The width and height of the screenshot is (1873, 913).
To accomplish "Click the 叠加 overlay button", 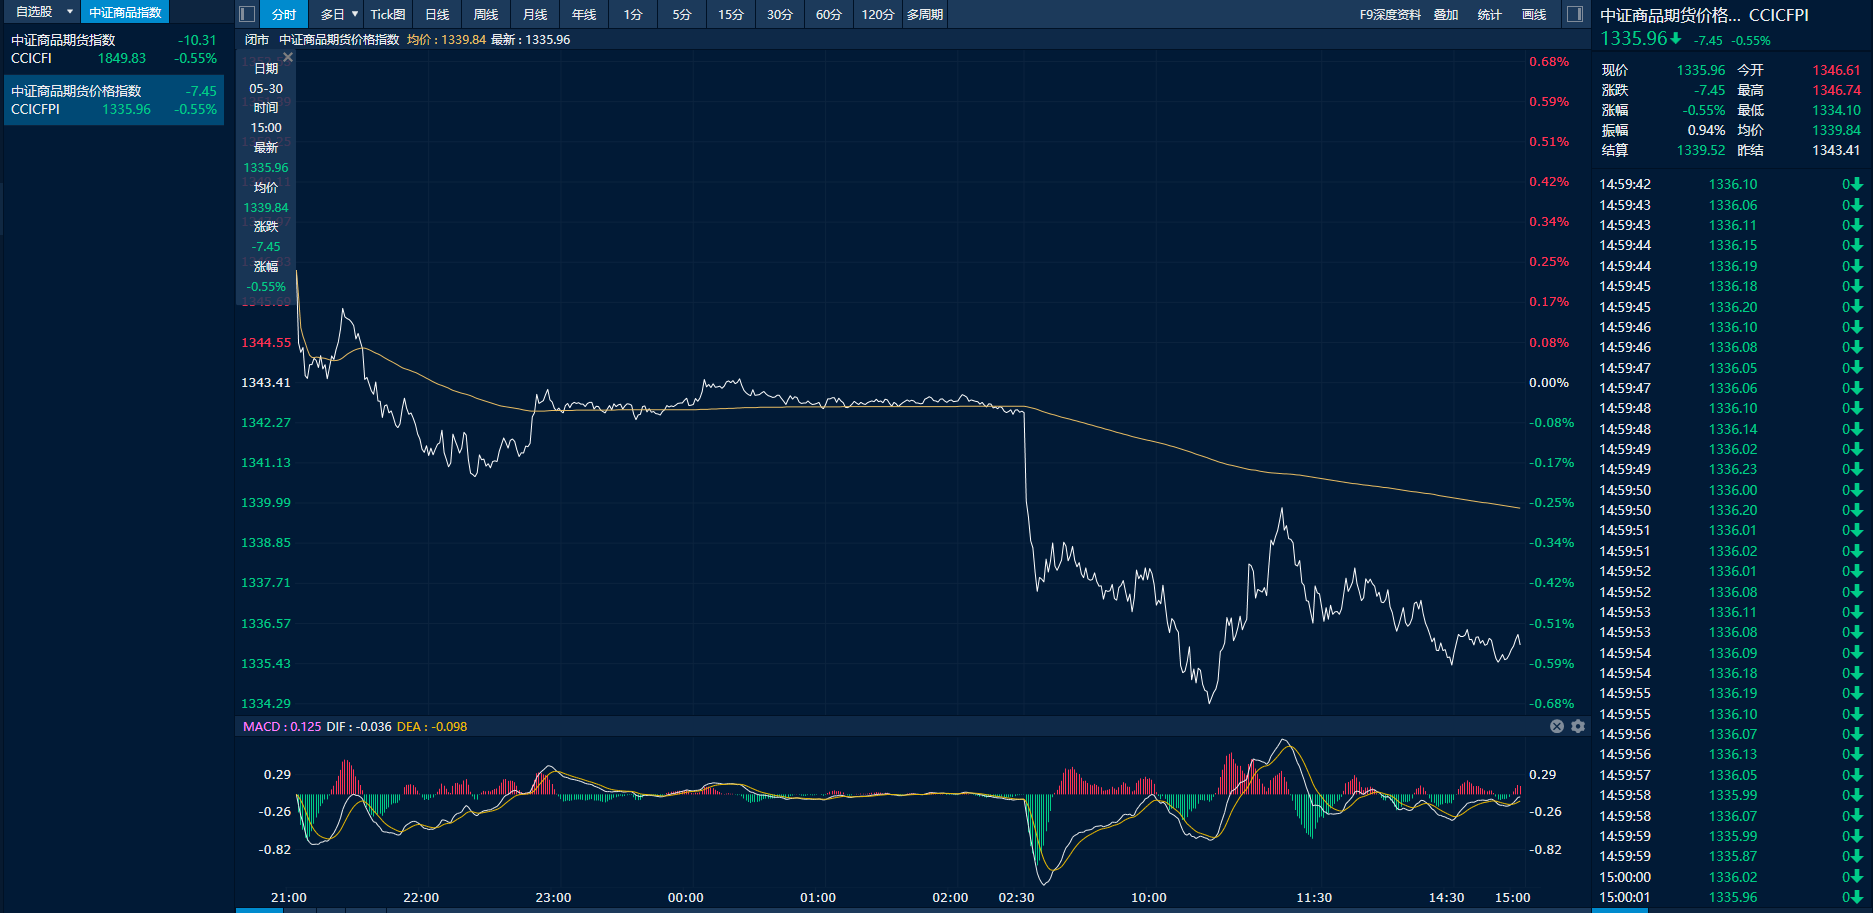I will (1446, 14).
